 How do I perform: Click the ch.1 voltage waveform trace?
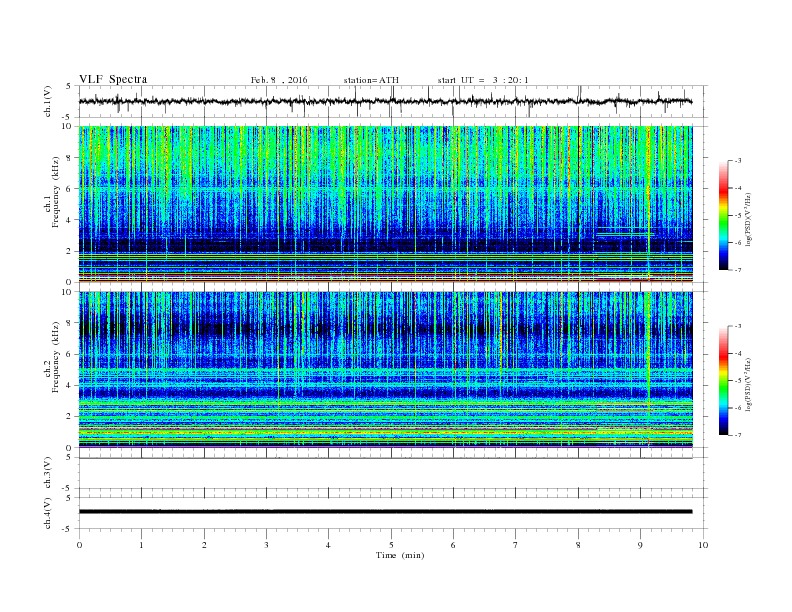(x=385, y=101)
